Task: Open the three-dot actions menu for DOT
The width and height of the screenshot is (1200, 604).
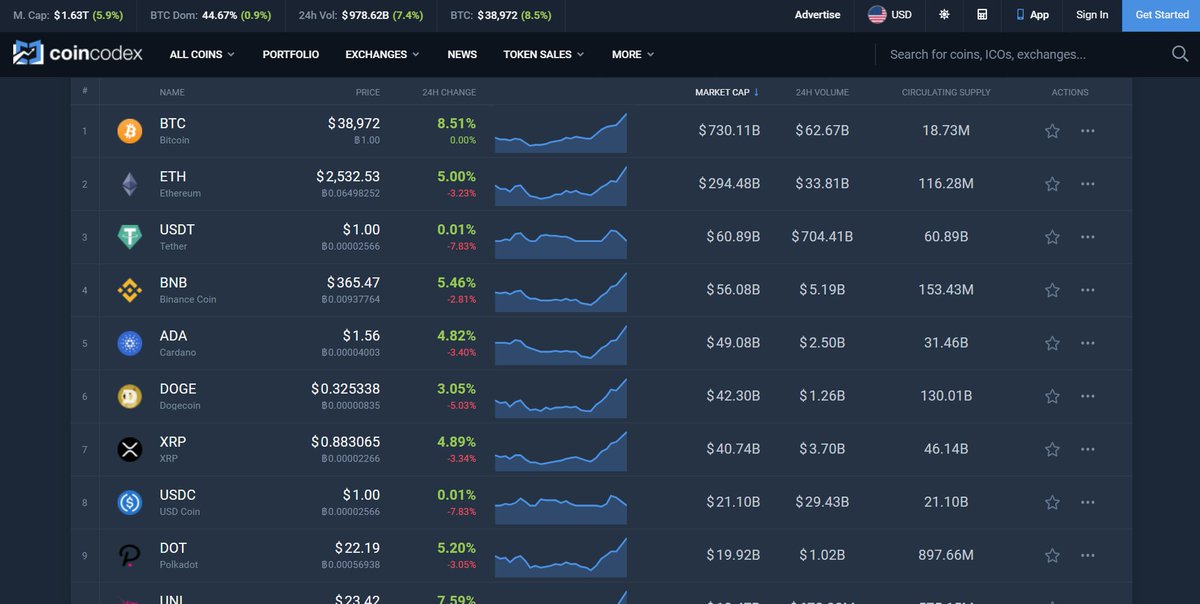Action: [1088, 555]
